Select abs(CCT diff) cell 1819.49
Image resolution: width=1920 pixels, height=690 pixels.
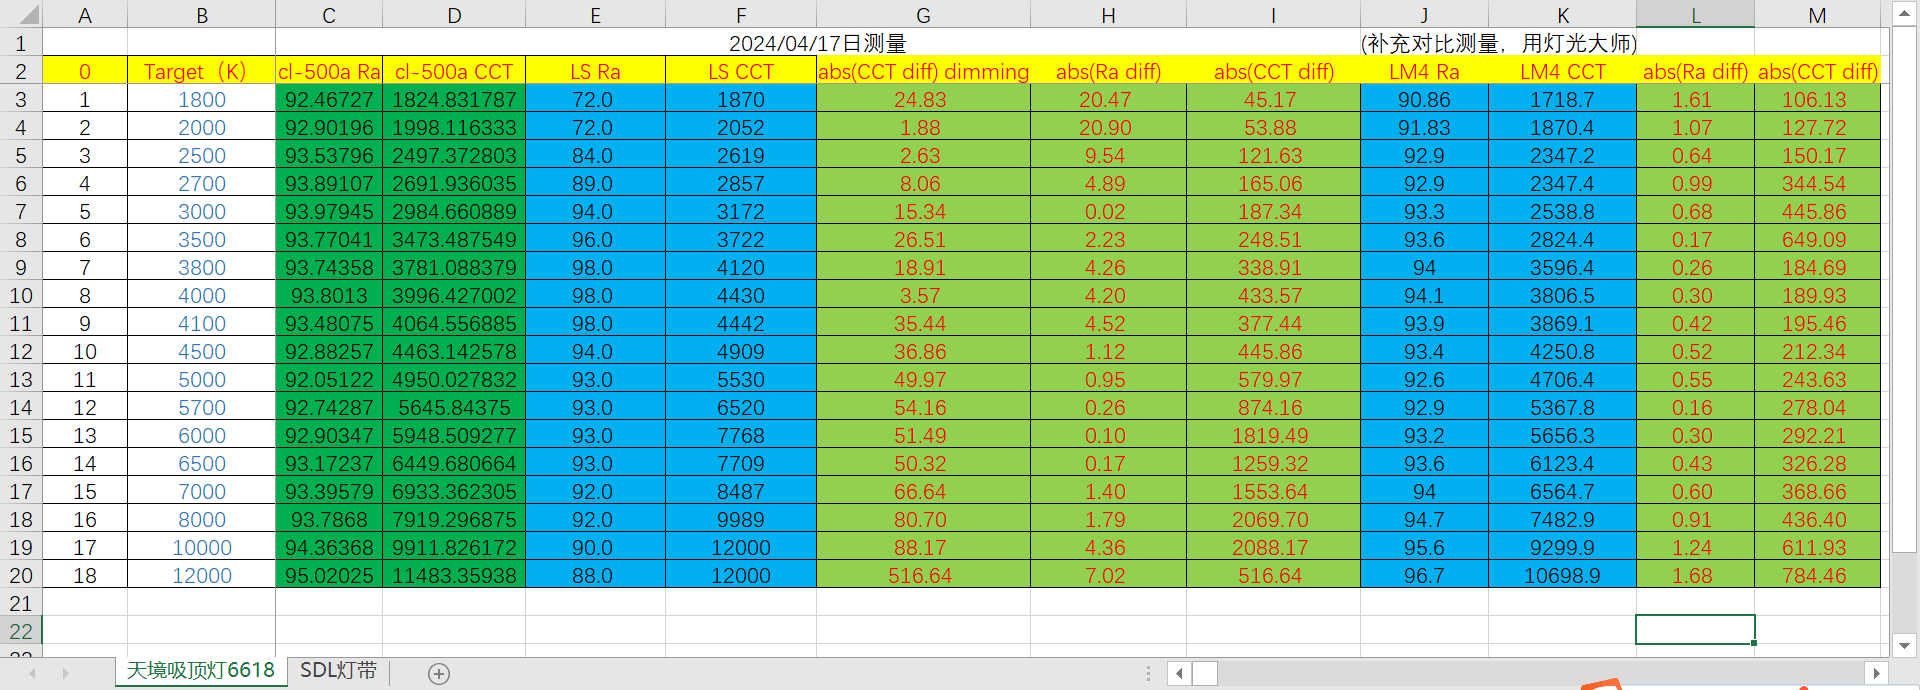point(1273,435)
